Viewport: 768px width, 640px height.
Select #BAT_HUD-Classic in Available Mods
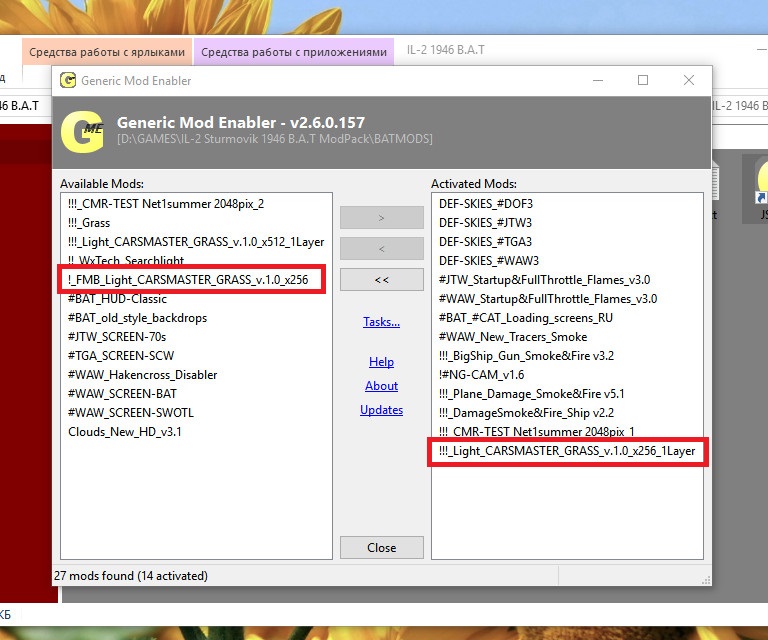[x=118, y=299]
